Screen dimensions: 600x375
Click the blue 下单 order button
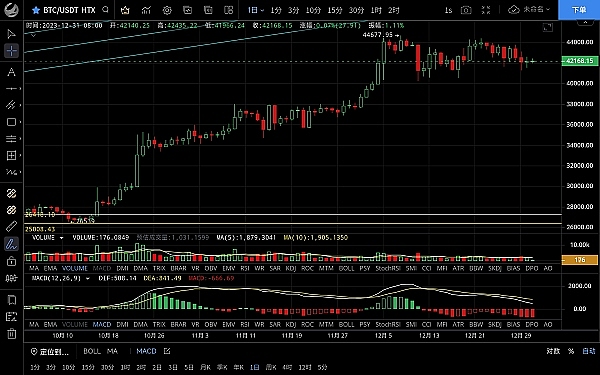click(579, 10)
